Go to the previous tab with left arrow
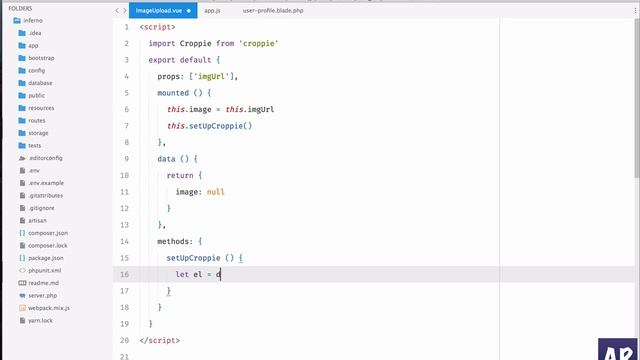Image resolution: width=640 pixels, height=360 pixels. [x=117, y=11]
